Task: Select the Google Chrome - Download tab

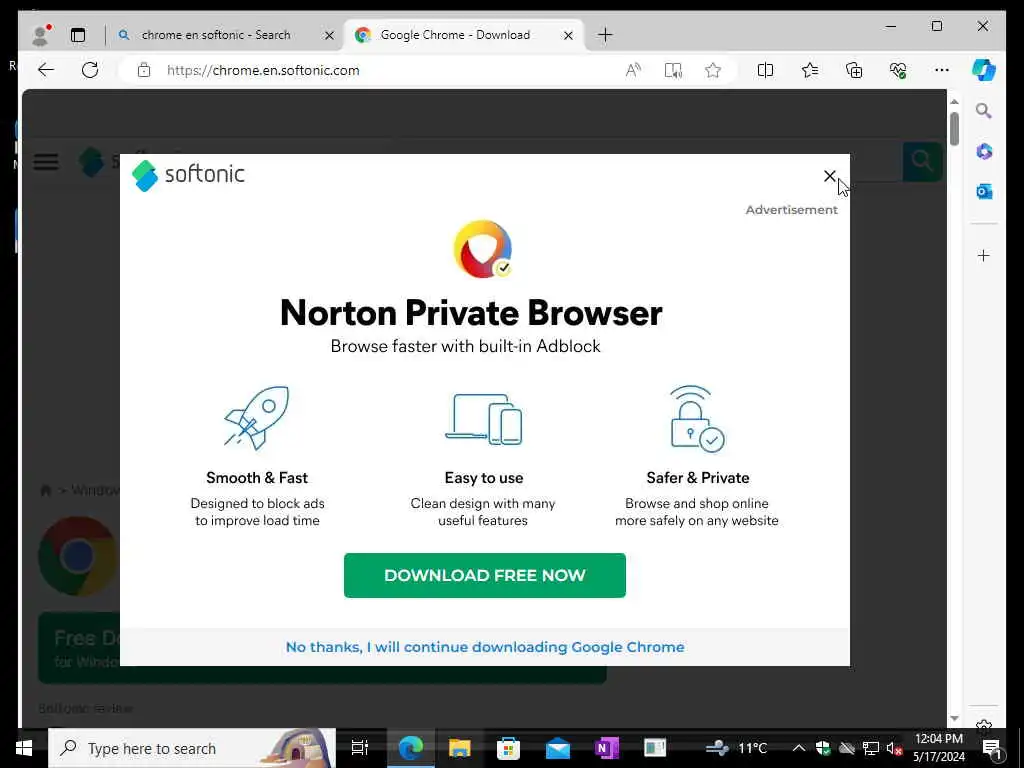Action: coord(455,35)
